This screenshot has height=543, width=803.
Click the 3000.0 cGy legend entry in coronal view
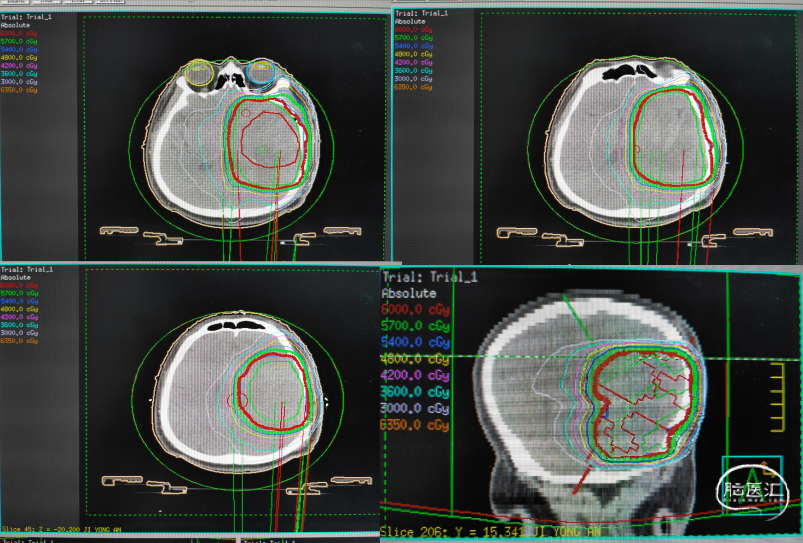(x=415, y=409)
